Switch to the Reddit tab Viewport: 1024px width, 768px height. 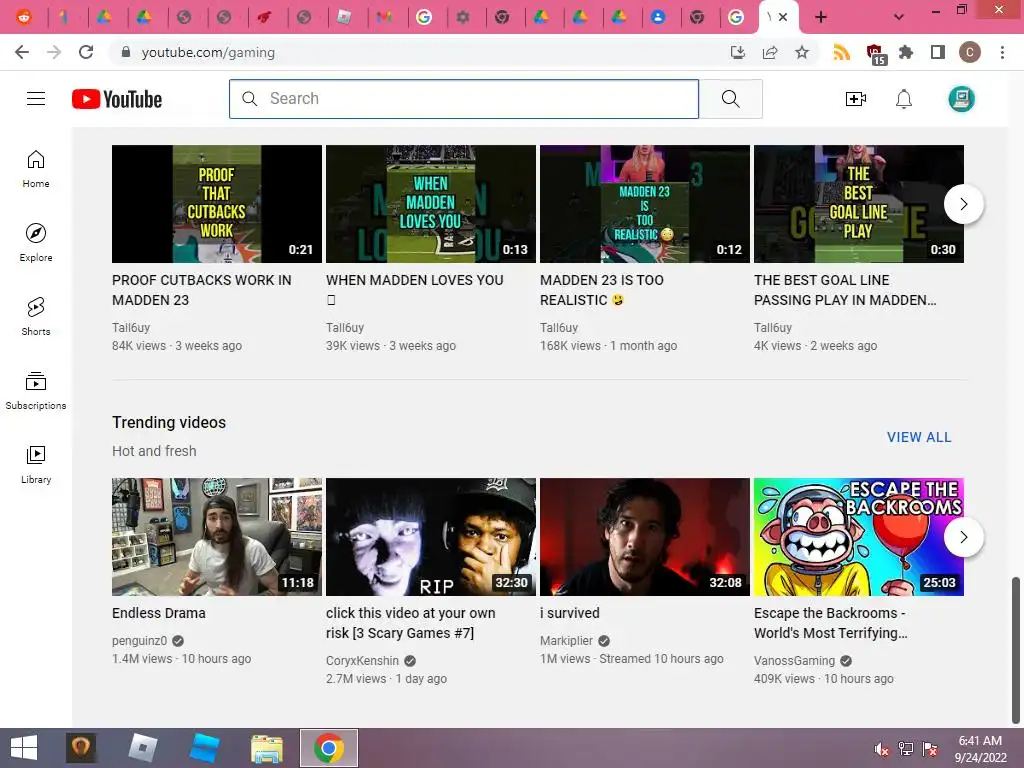click(x=24, y=17)
